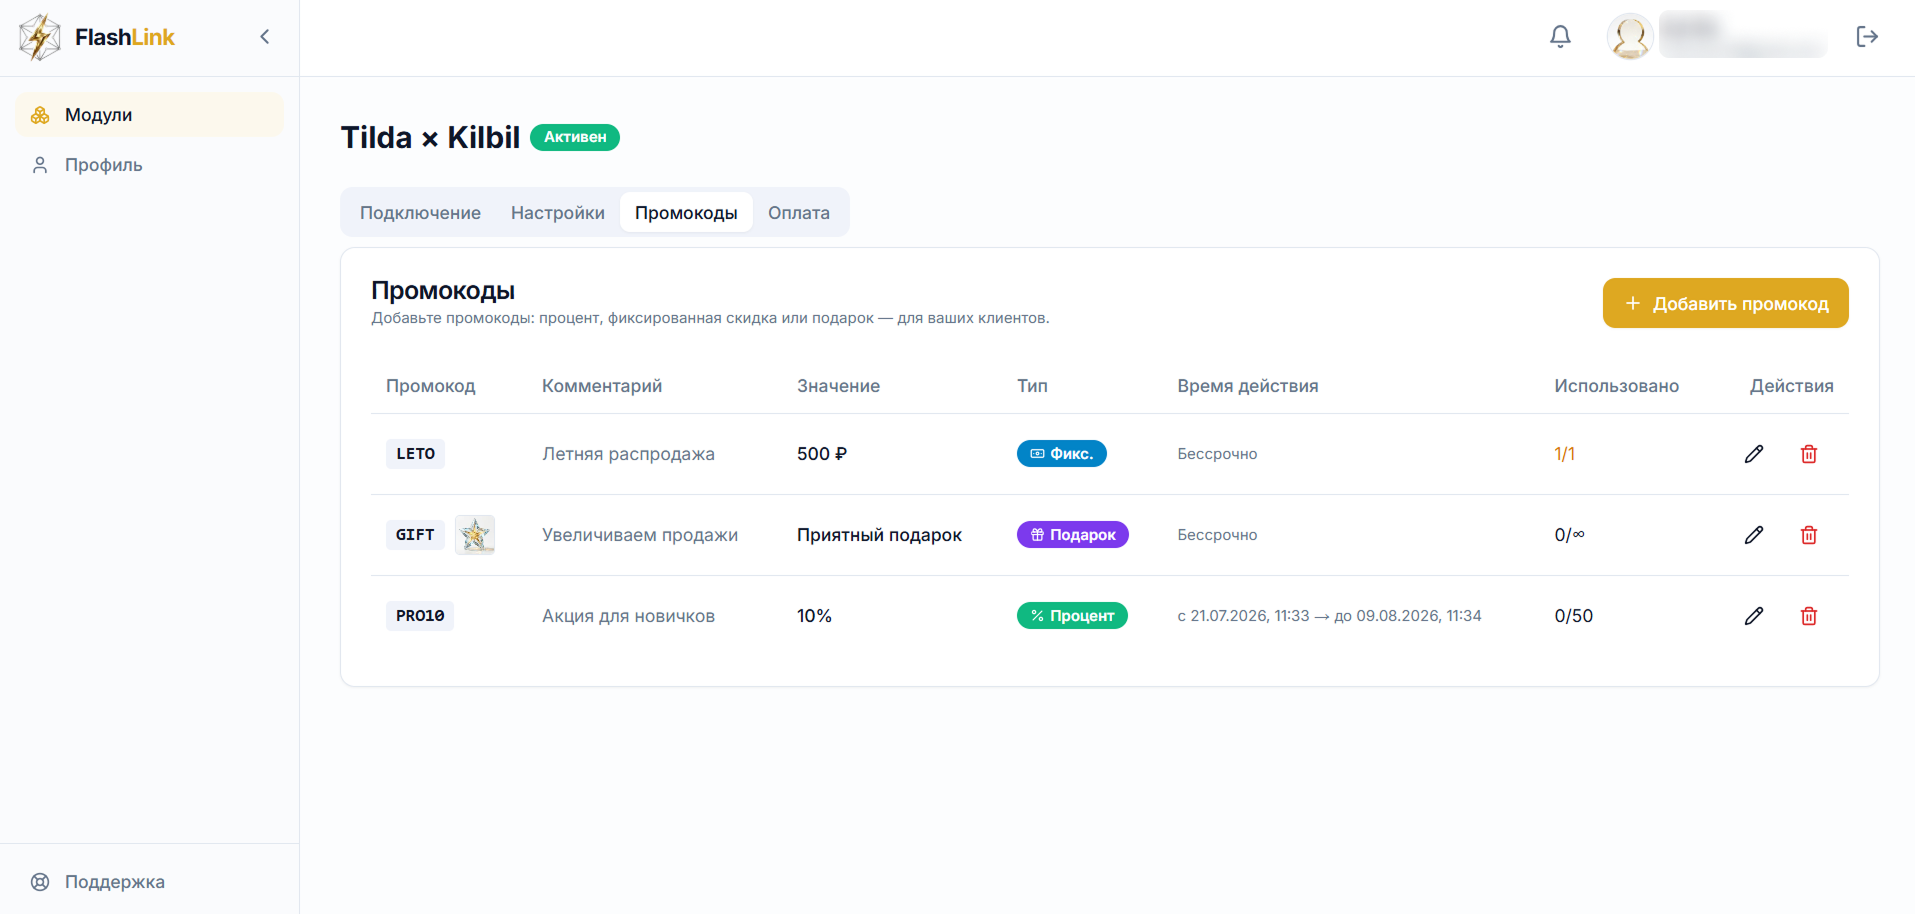Click the user avatar picture
Image resolution: width=1915 pixels, height=914 pixels.
1630,37
